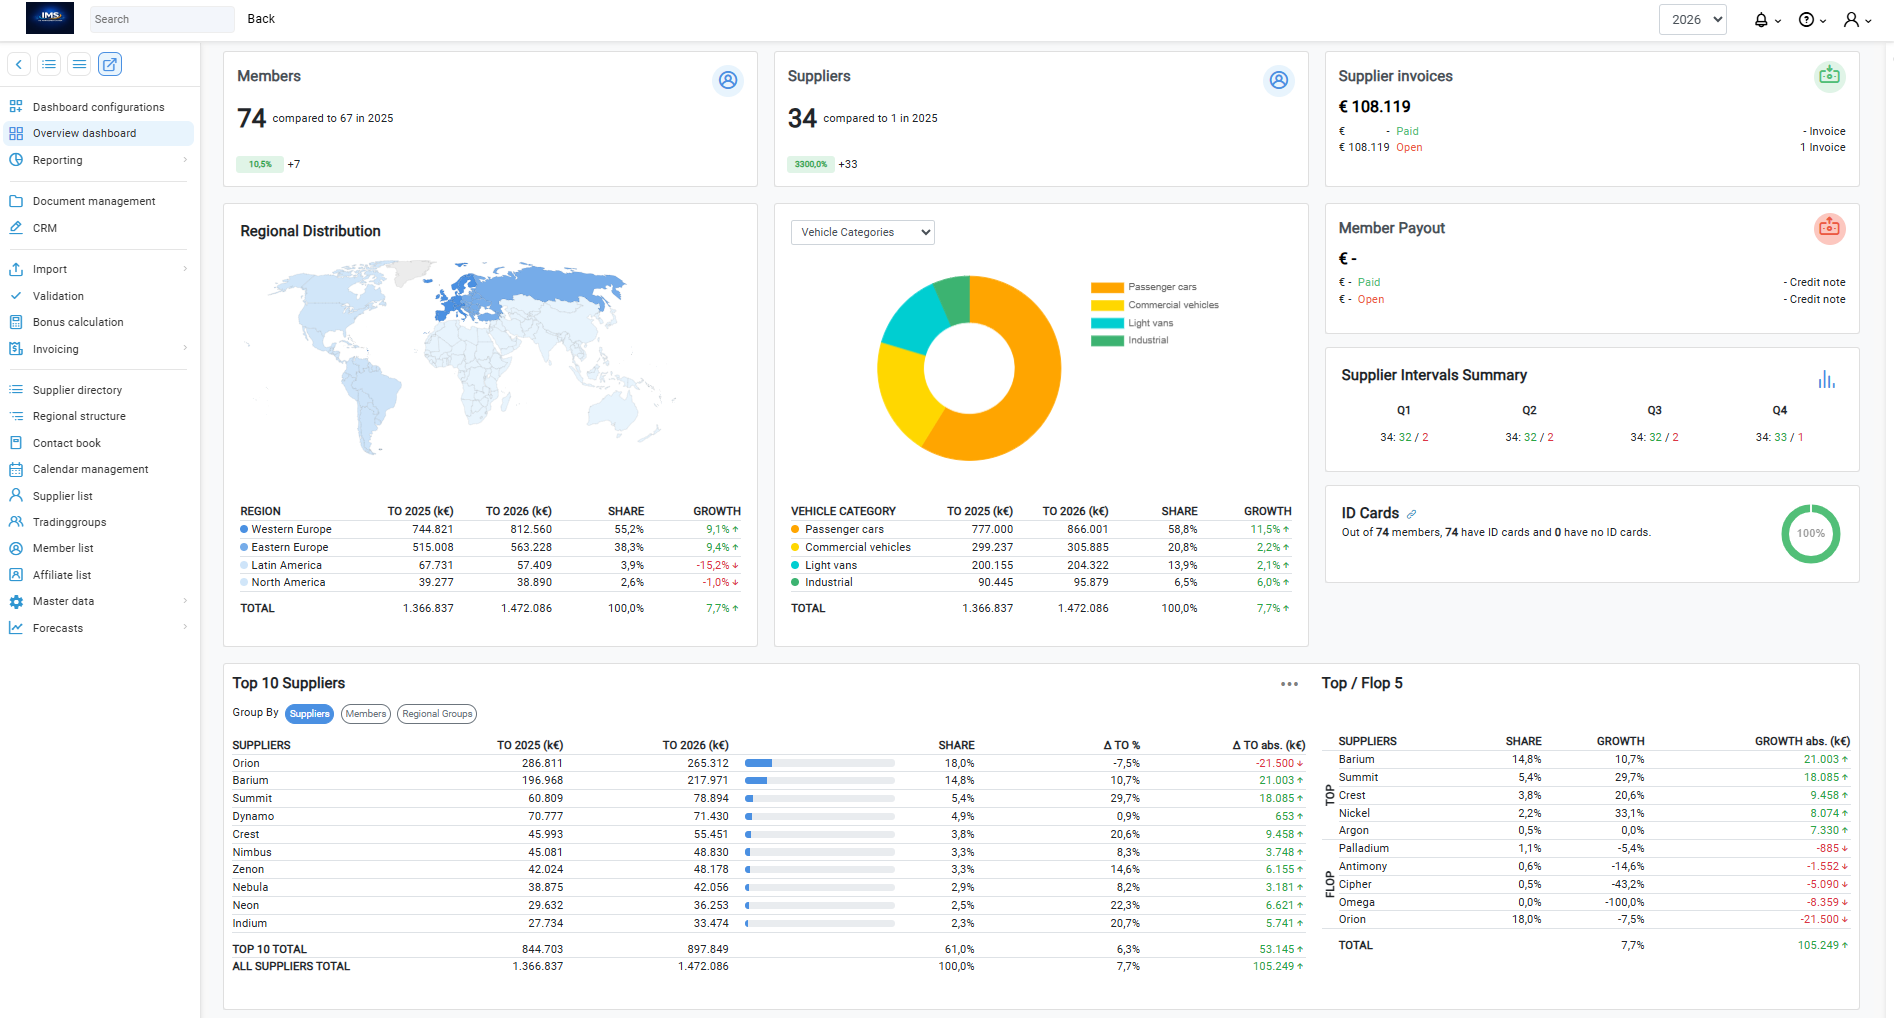The width and height of the screenshot is (1894, 1018).
Task: Click the Commercial vehicles table row
Action: pos(1041,547)
